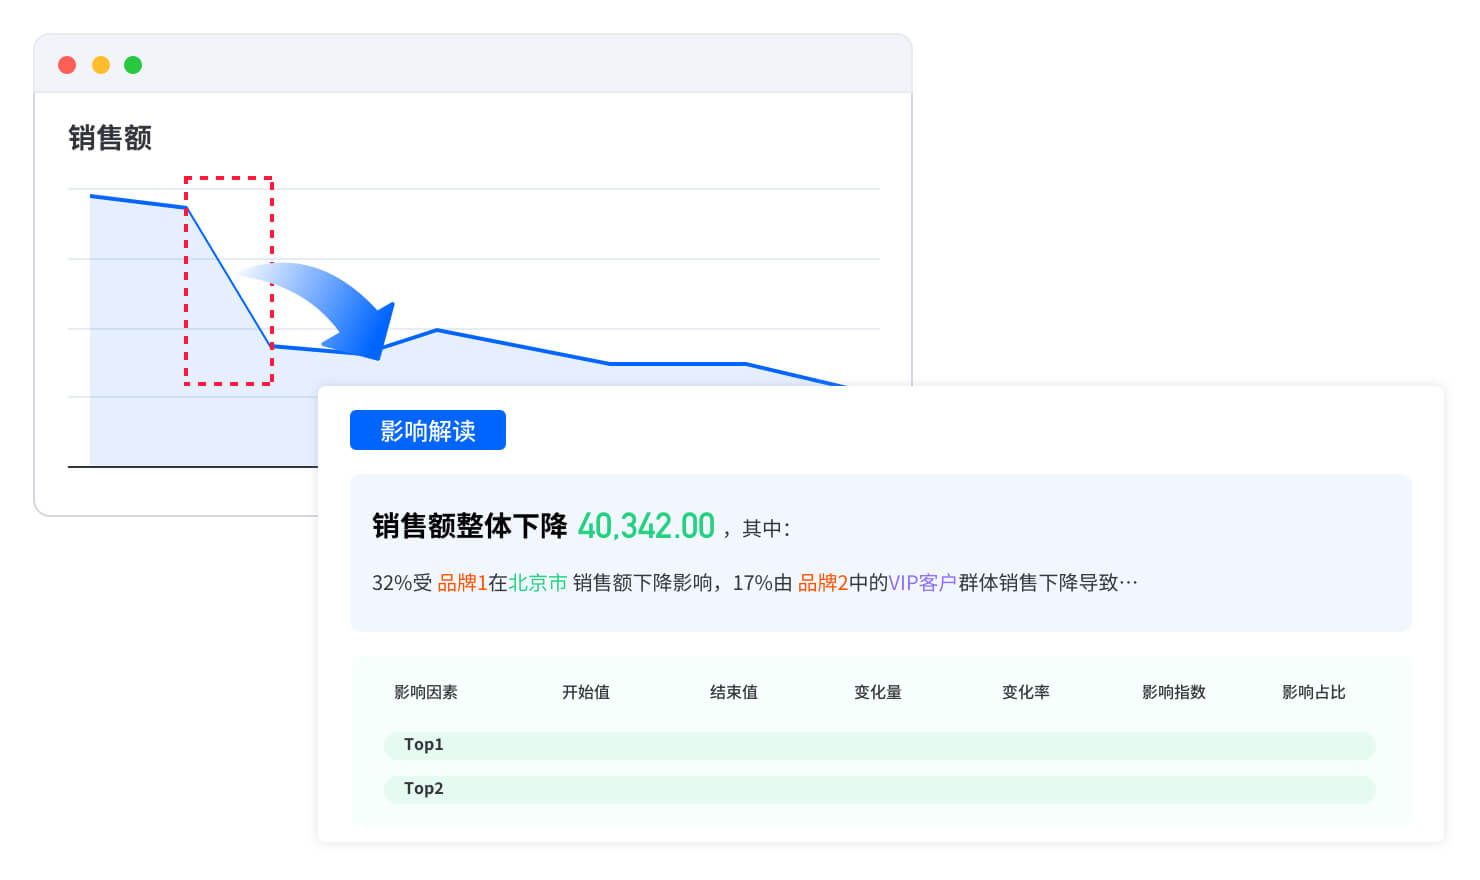Sort by the 影响占比 column header
1480x880 pixels.
[1313, 692]
